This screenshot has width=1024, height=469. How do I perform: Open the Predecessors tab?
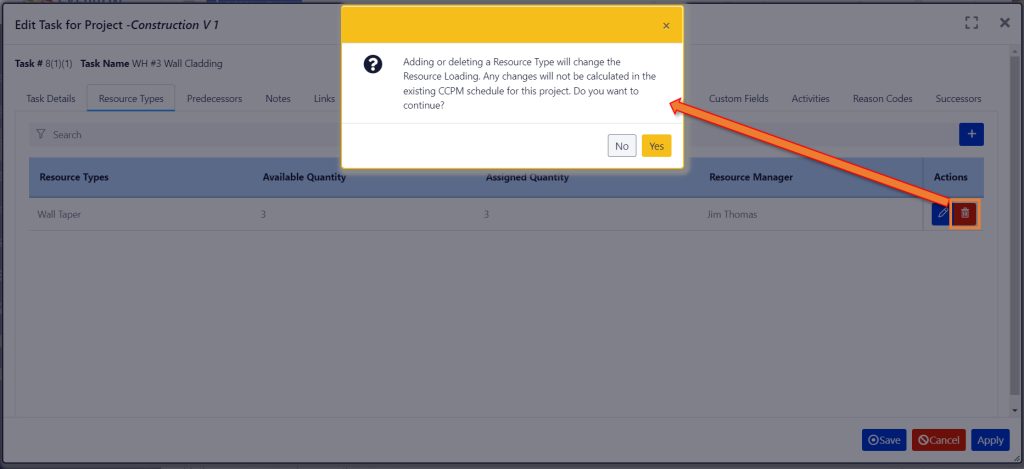tap(214, 99)
